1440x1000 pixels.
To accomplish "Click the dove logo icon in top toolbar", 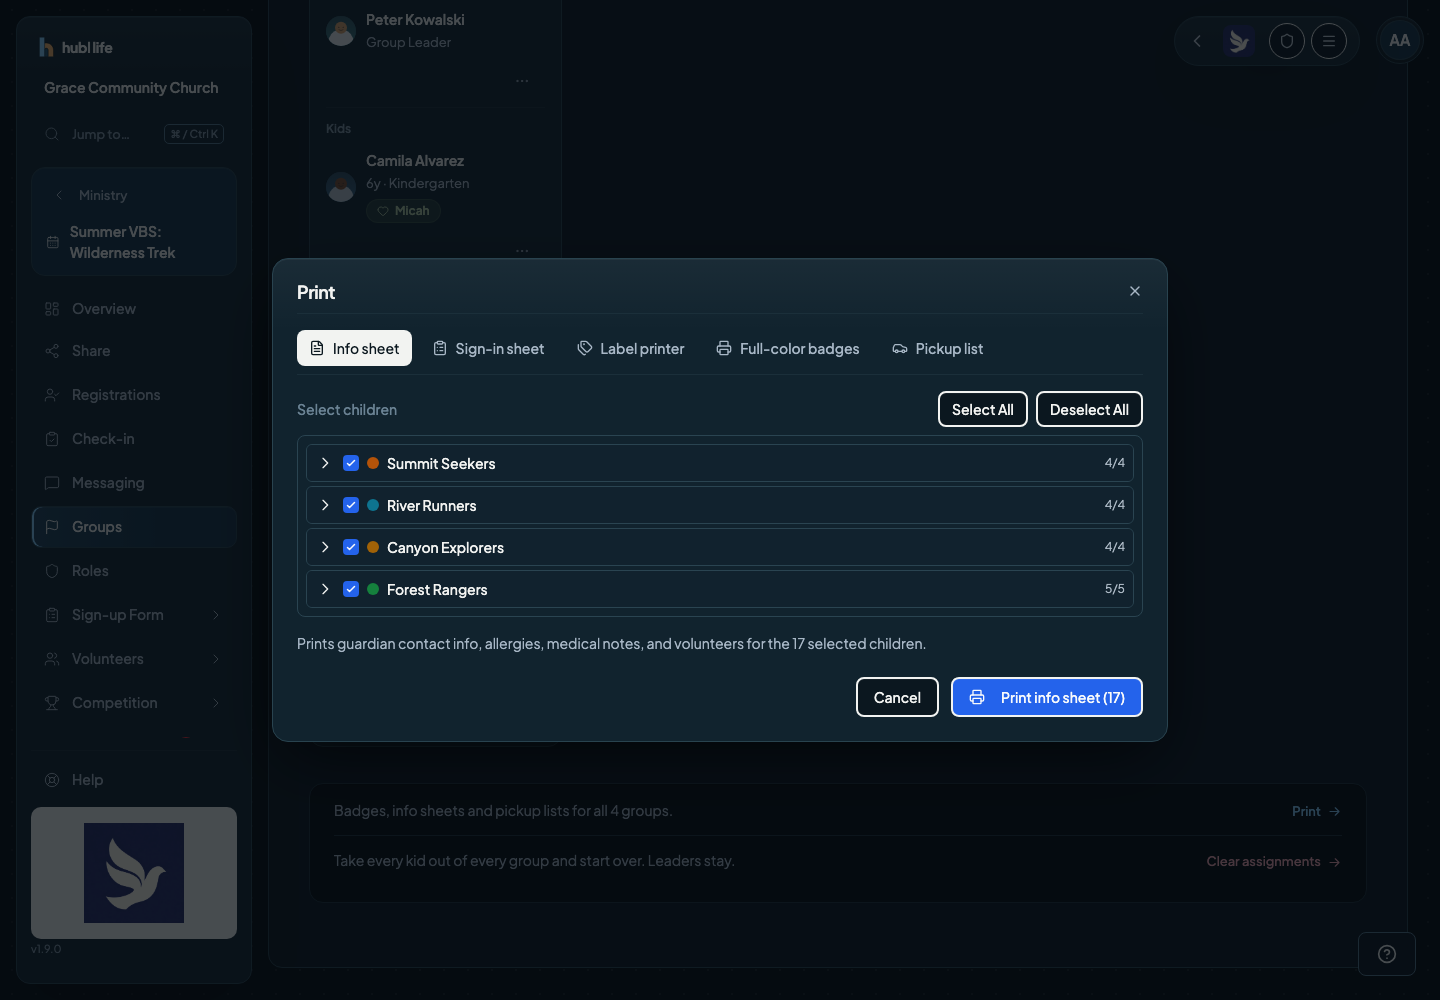I will [1240, 41].
